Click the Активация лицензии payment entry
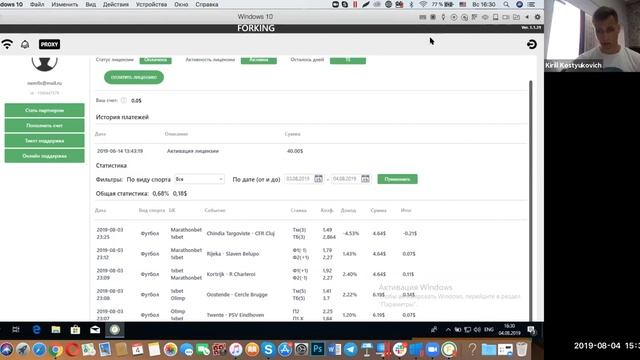Screen dimensions: 640x360 [x=193, y=151]
